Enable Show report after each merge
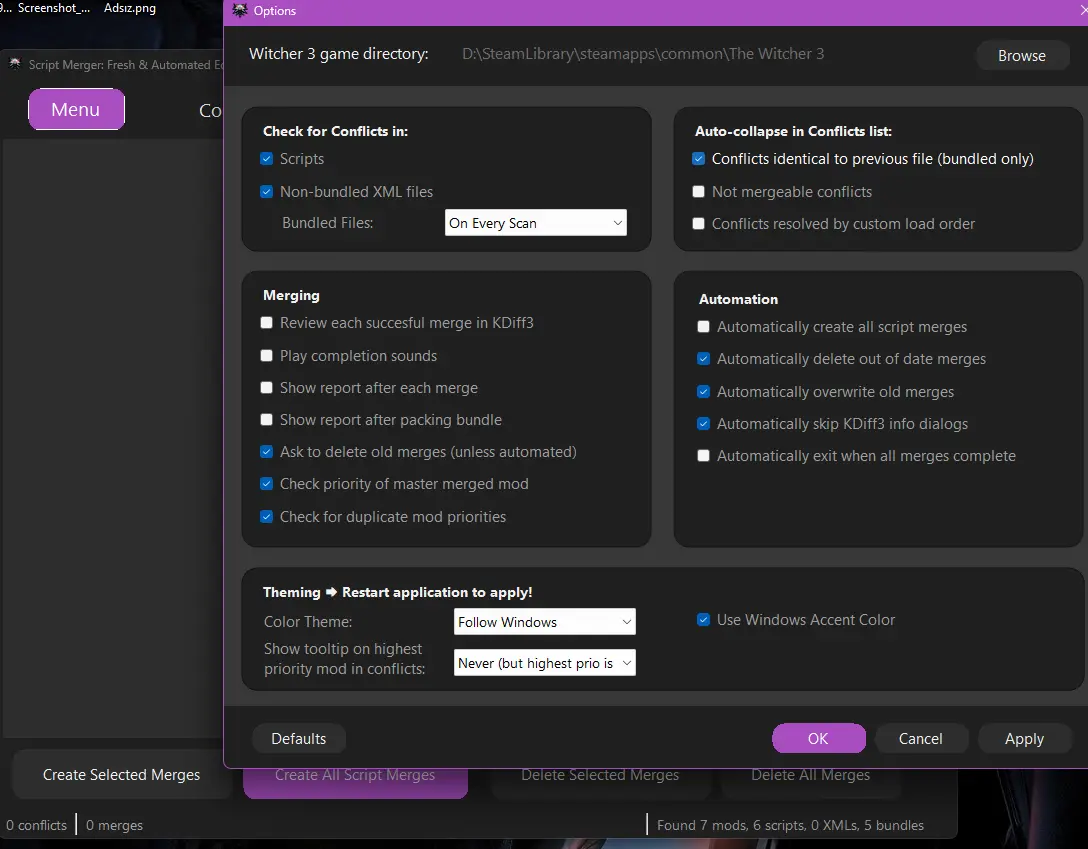The width and height of the screenshot is (1088, 849). (x=266, y=388)
